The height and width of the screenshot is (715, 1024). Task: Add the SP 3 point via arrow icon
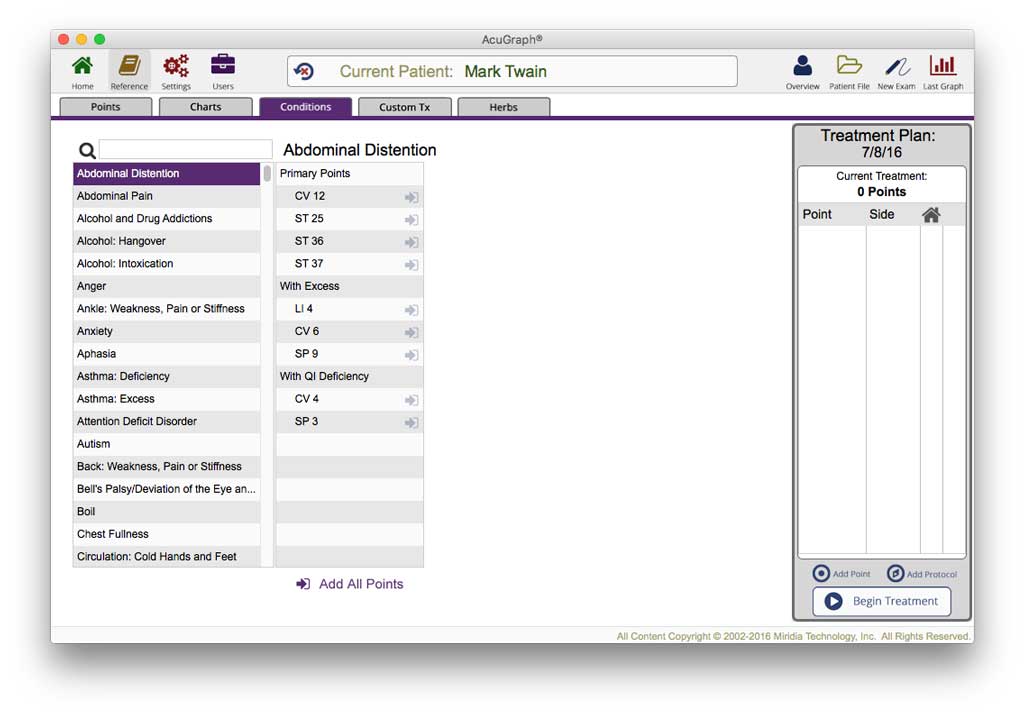(411, 422)
